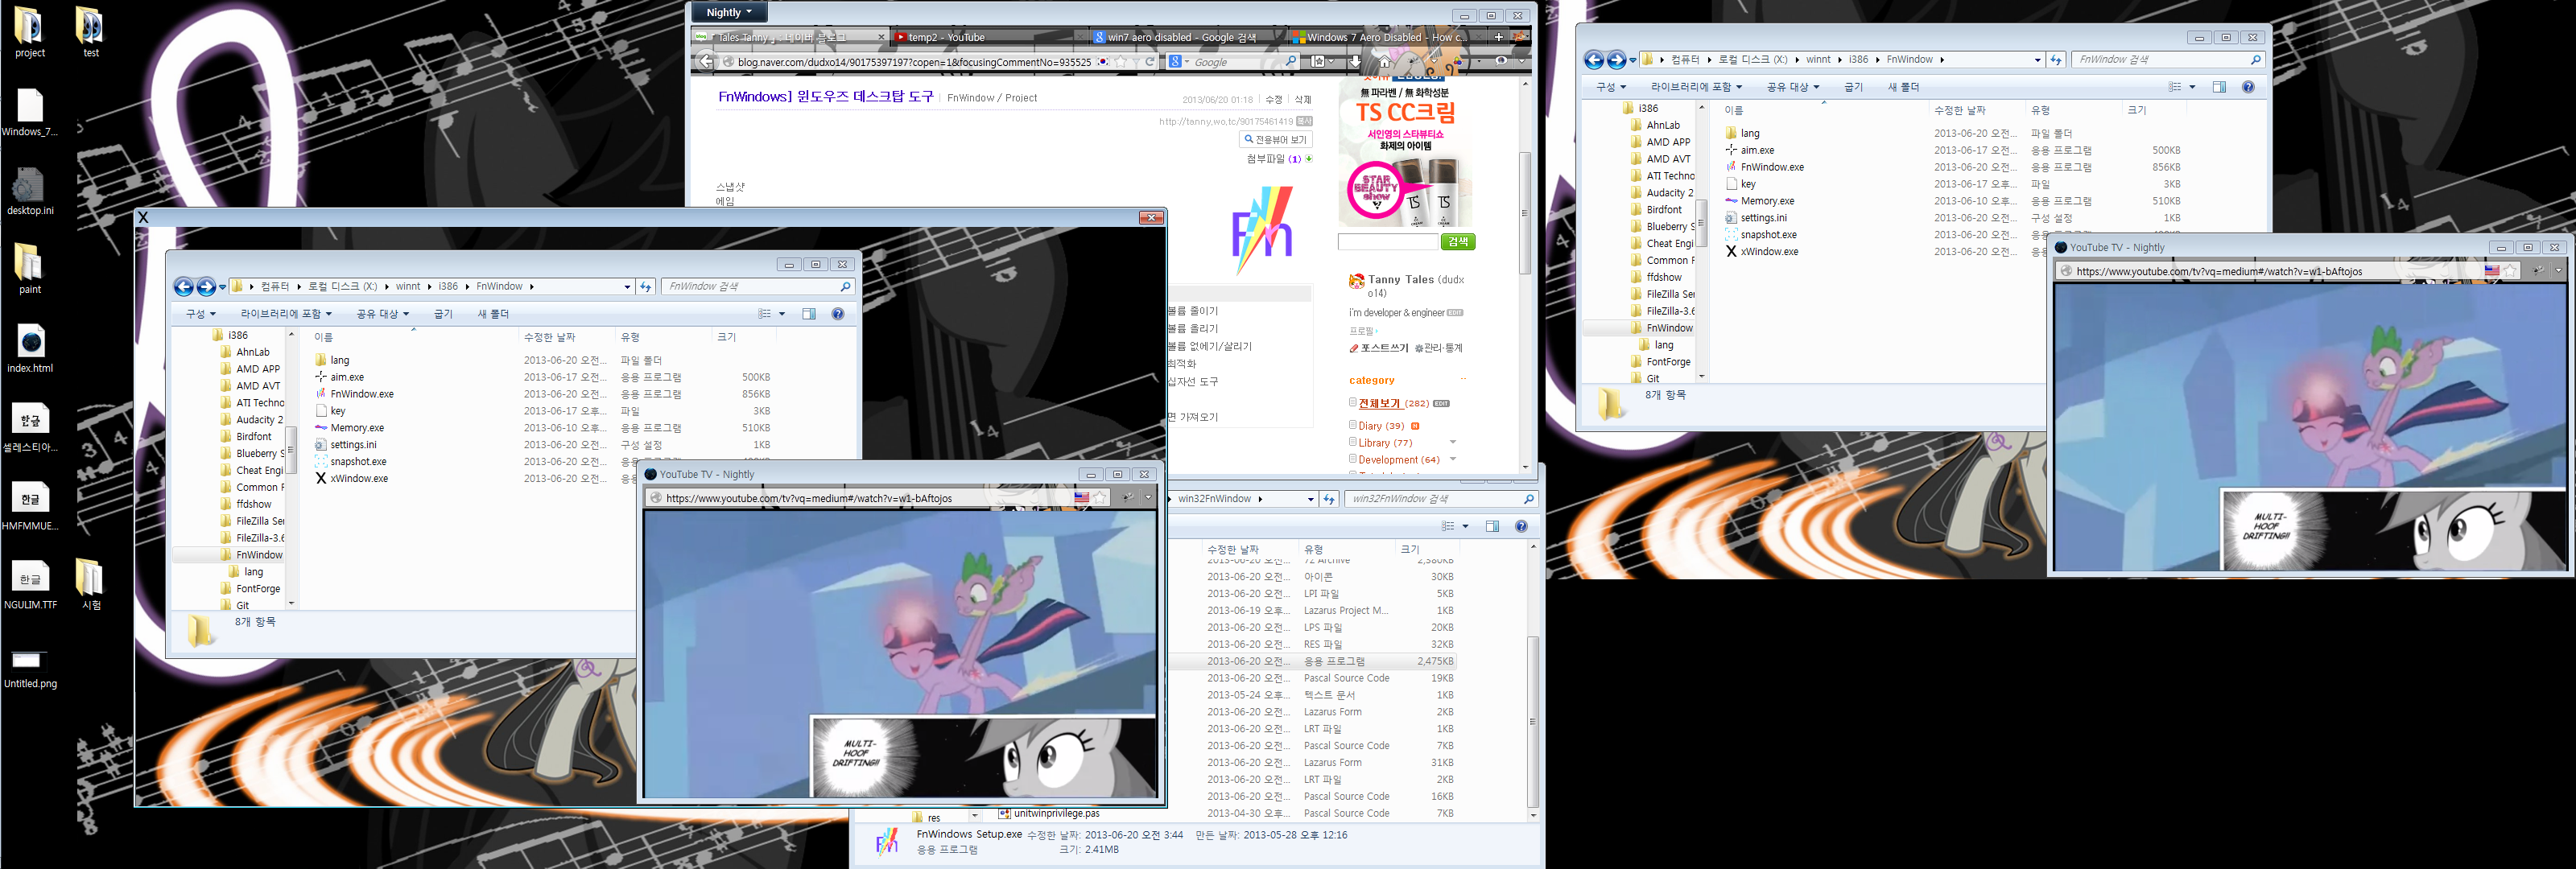
Task: Open the Diary (39) category link
Action: click(x=1380, y=426)
